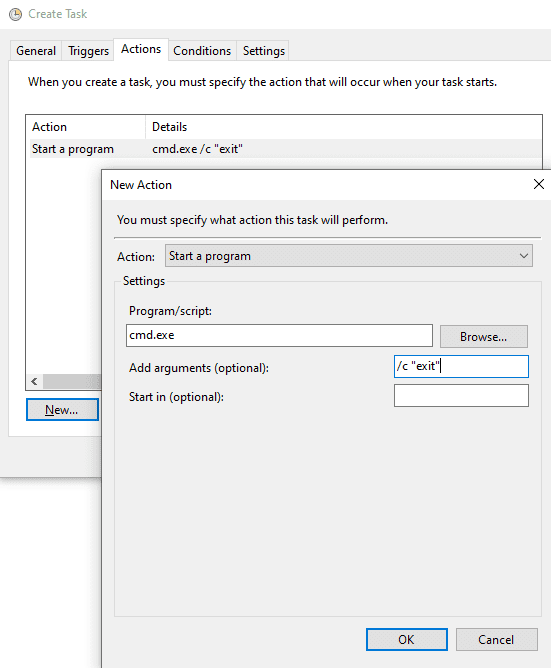This screenshot has height=668, width=551.
Task: Go to the Conditions tab
Action: point(202,51)
